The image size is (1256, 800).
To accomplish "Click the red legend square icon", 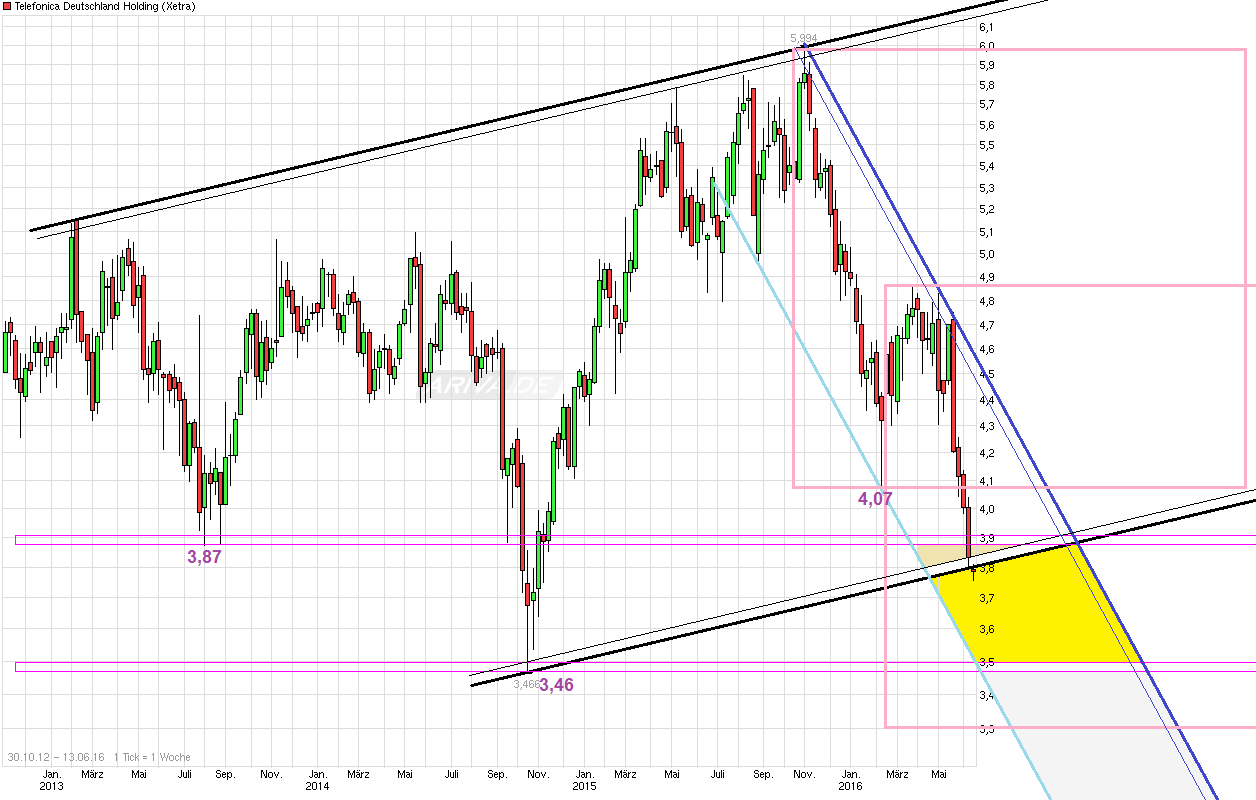I will [x=6, y=6].
